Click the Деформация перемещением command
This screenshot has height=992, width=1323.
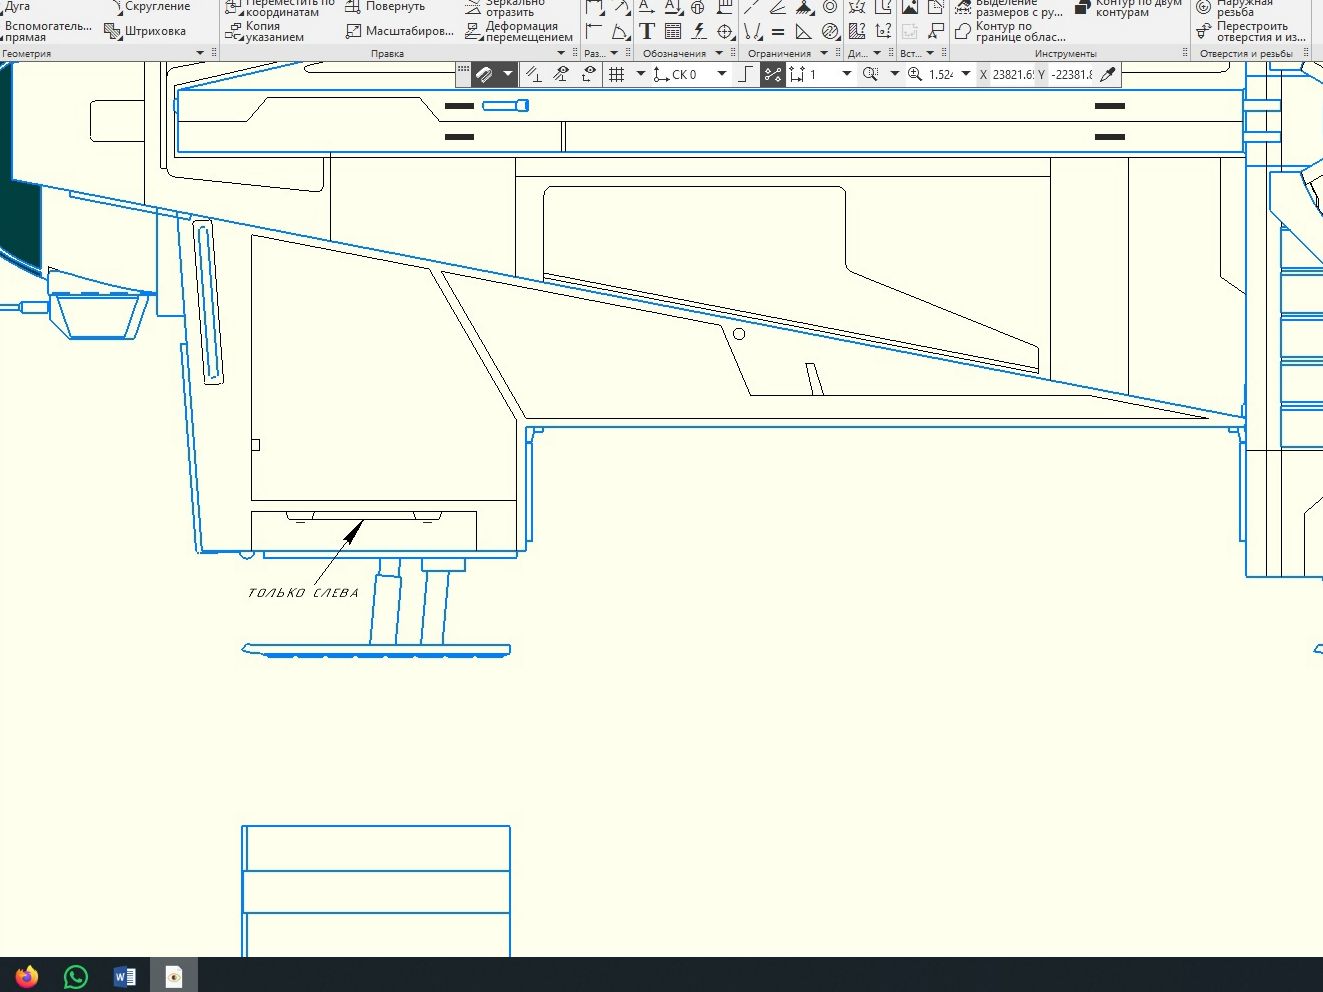pos(518,32)
